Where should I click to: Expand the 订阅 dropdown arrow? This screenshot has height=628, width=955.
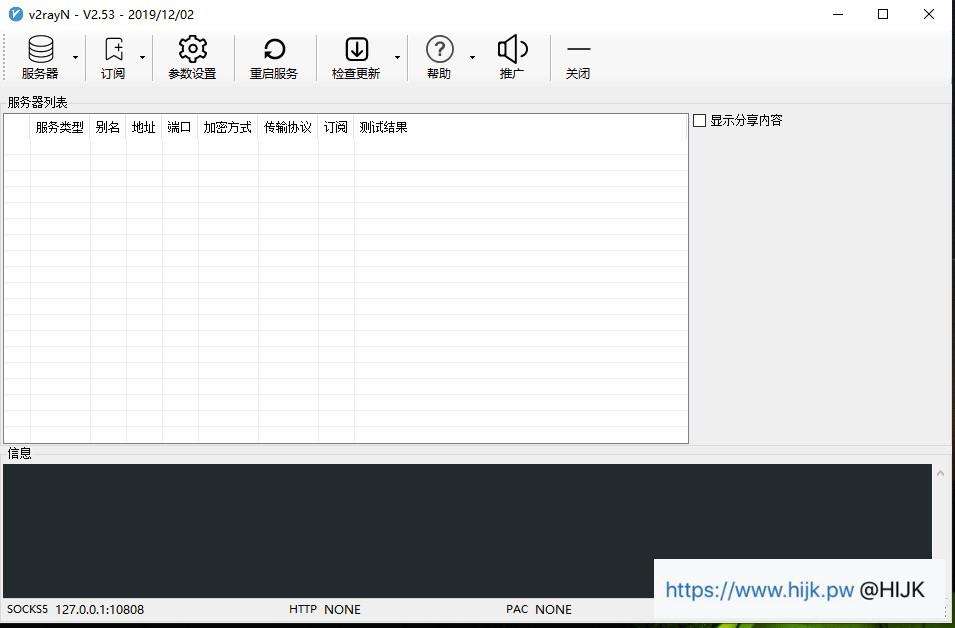click(142, 57)
